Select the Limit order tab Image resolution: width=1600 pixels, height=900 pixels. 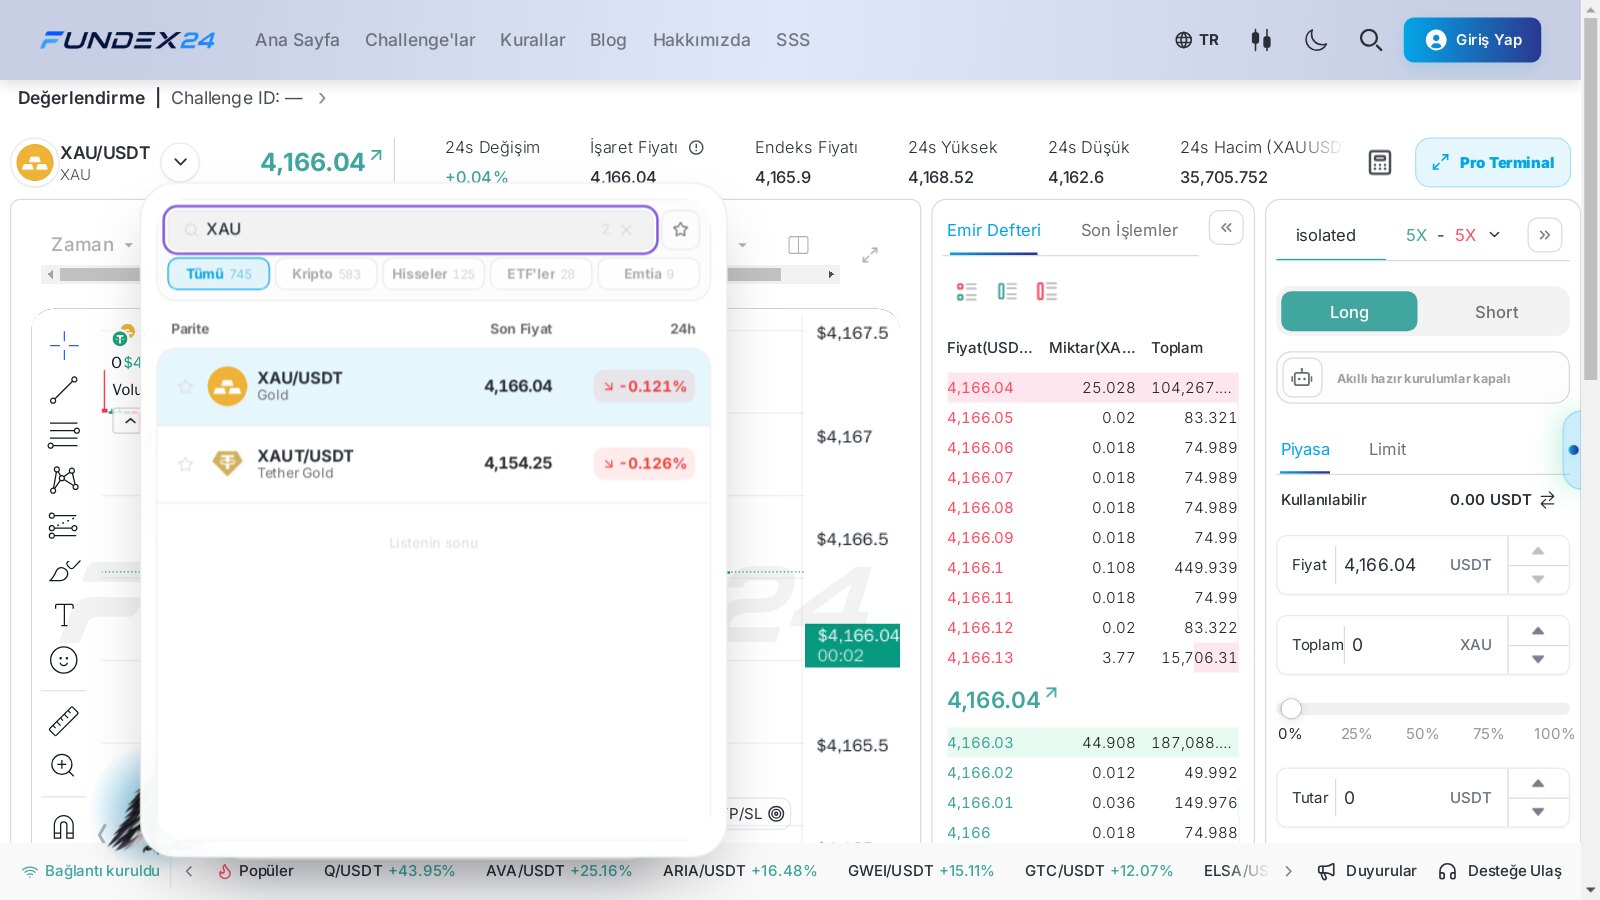1387,450
